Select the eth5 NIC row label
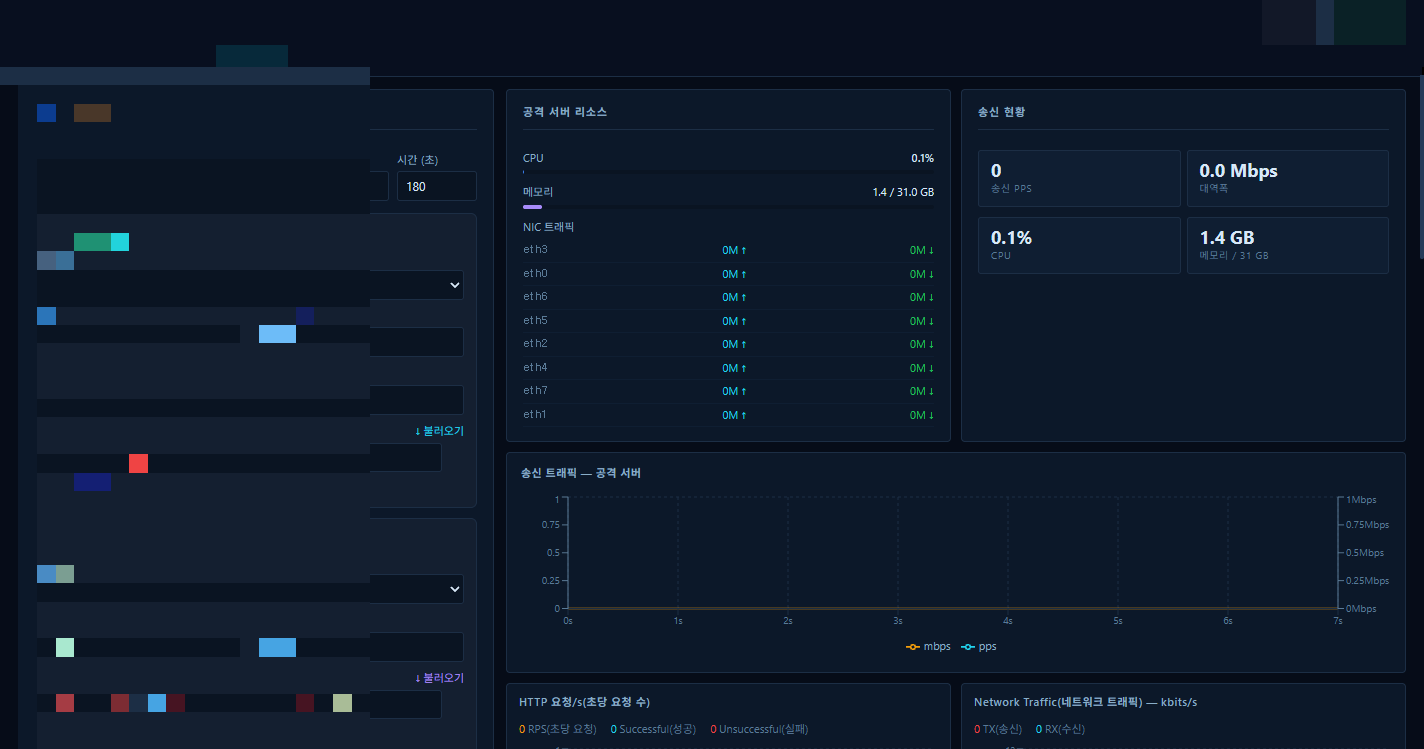The height and width of the screenshot is (749, 1424). point(535,321)
